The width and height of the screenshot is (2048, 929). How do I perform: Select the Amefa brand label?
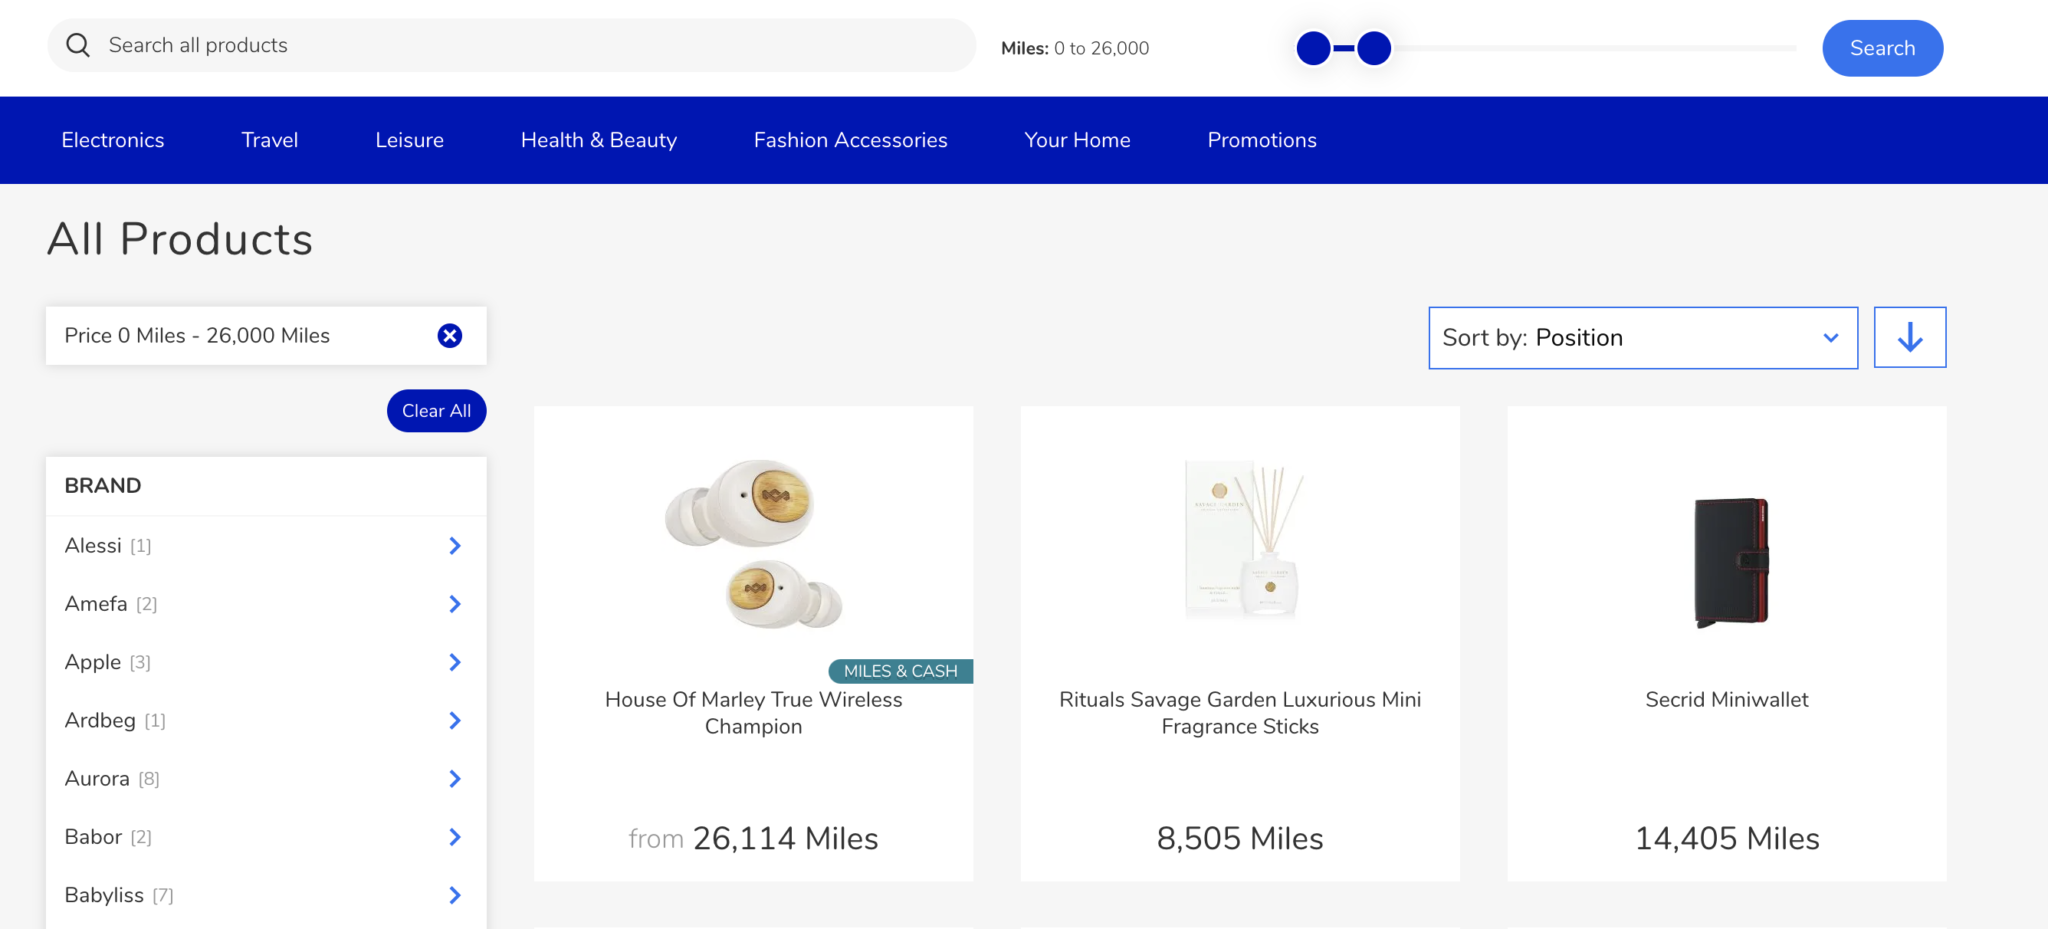pos(96,604)
